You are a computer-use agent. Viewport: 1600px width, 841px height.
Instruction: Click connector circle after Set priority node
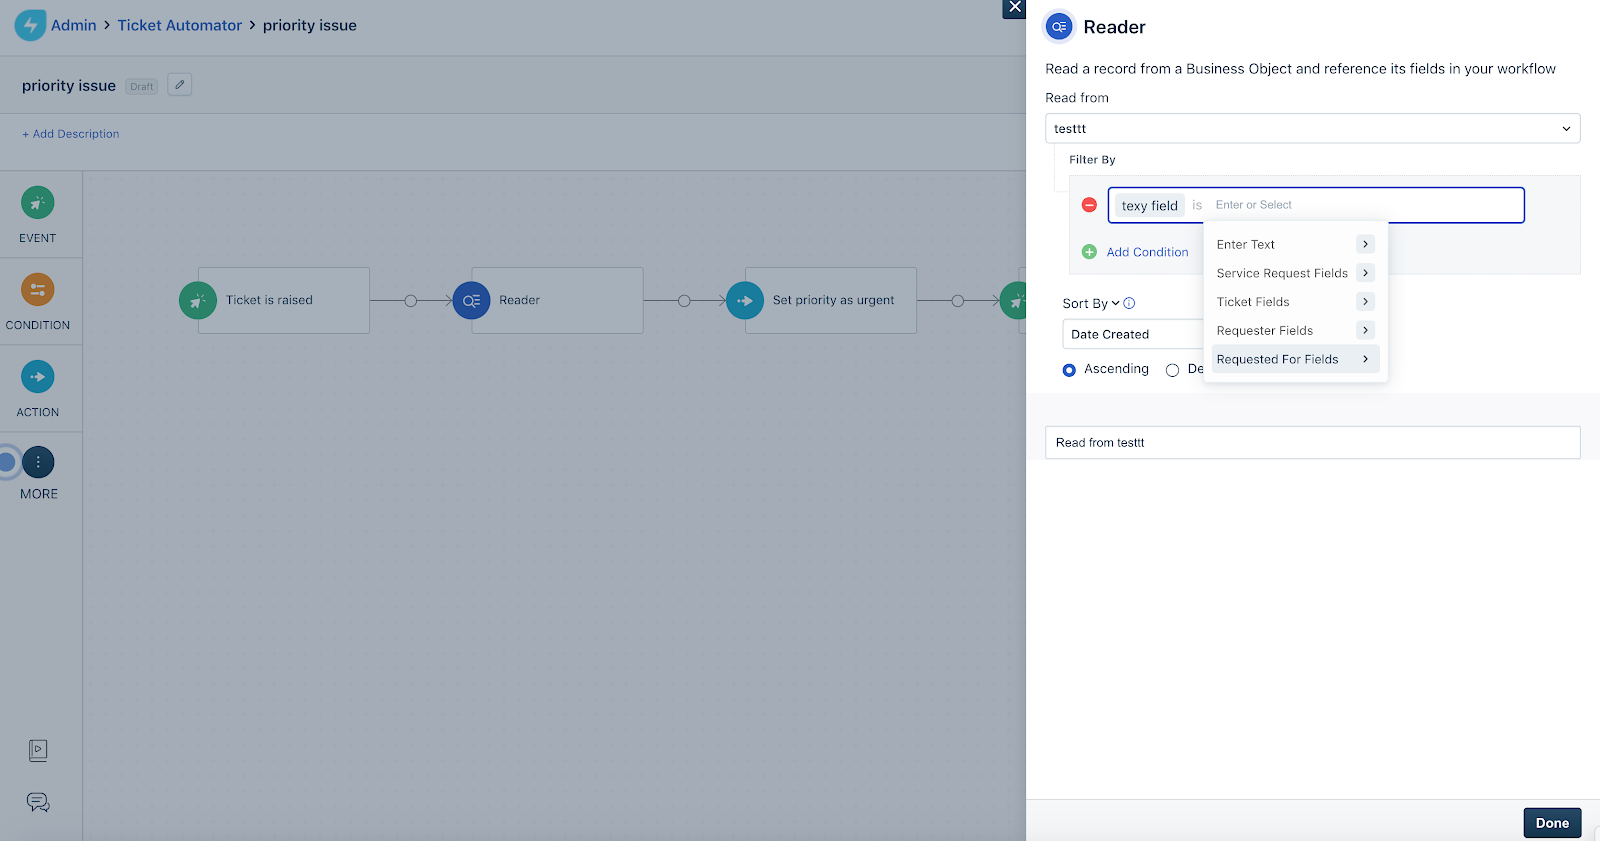(x=958, y=300)
